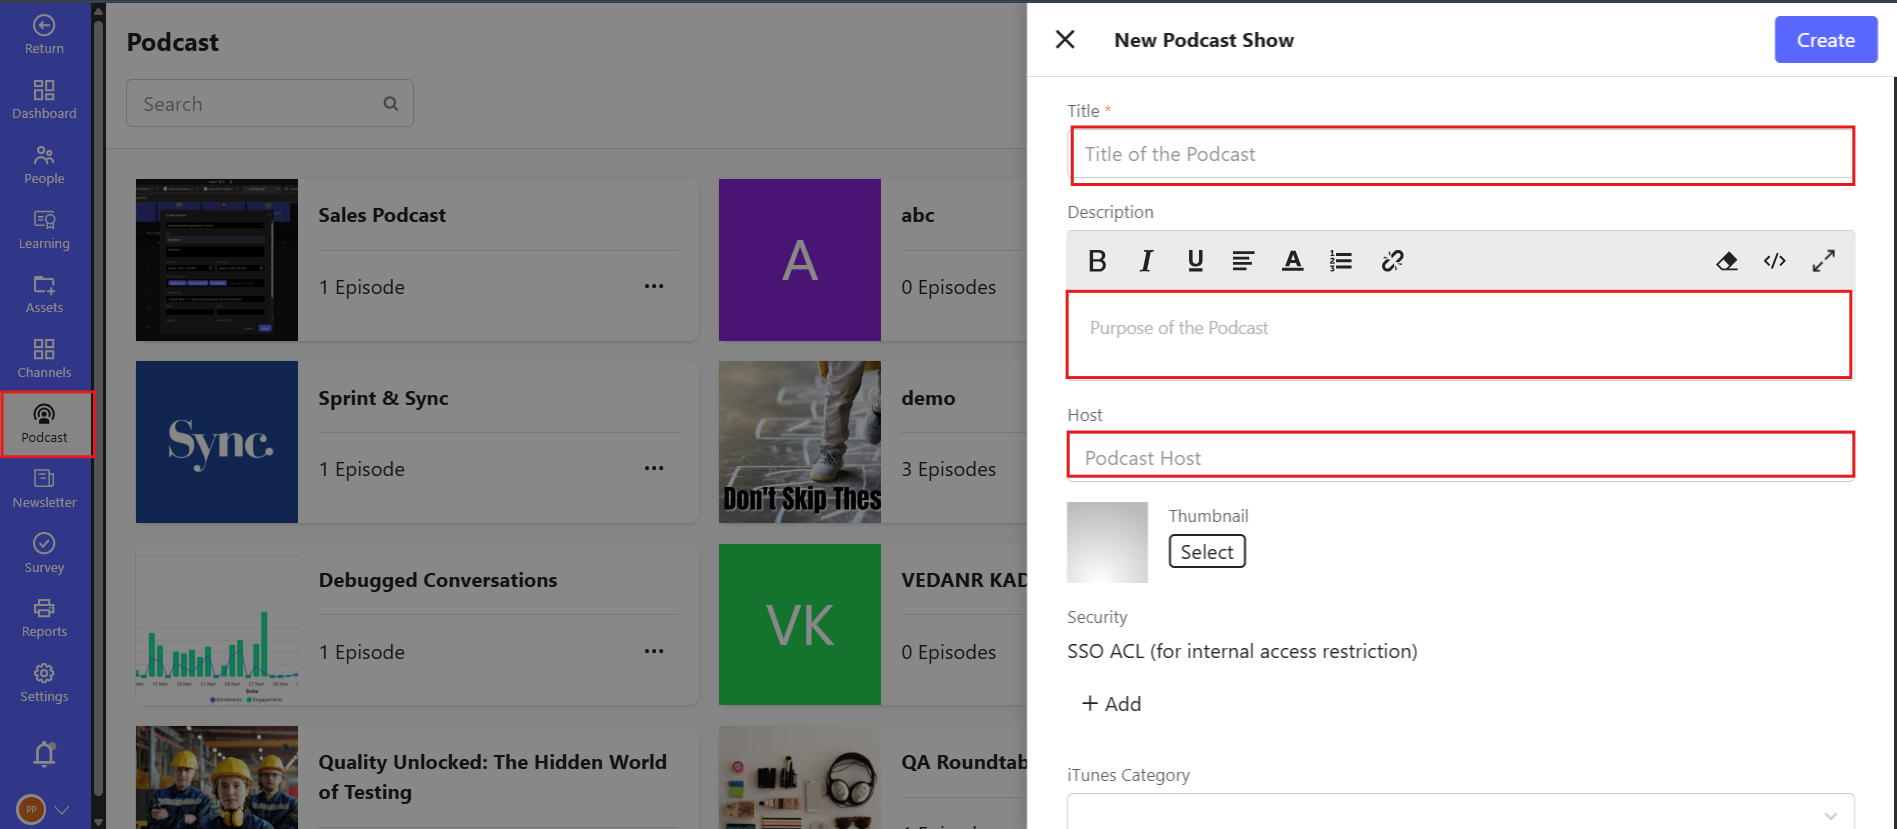The height and width of the screenshot is (829, 1897).
Task: Toggle italic formatting
Action: (x=1146, y=261)
